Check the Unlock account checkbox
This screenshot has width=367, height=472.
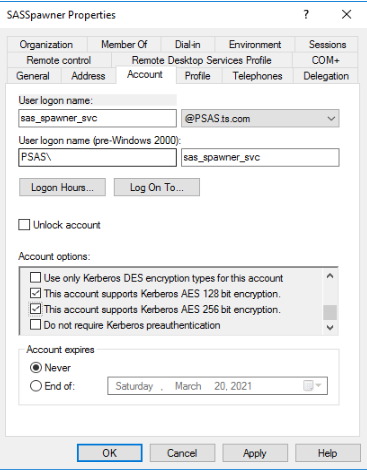click(24, 225)
